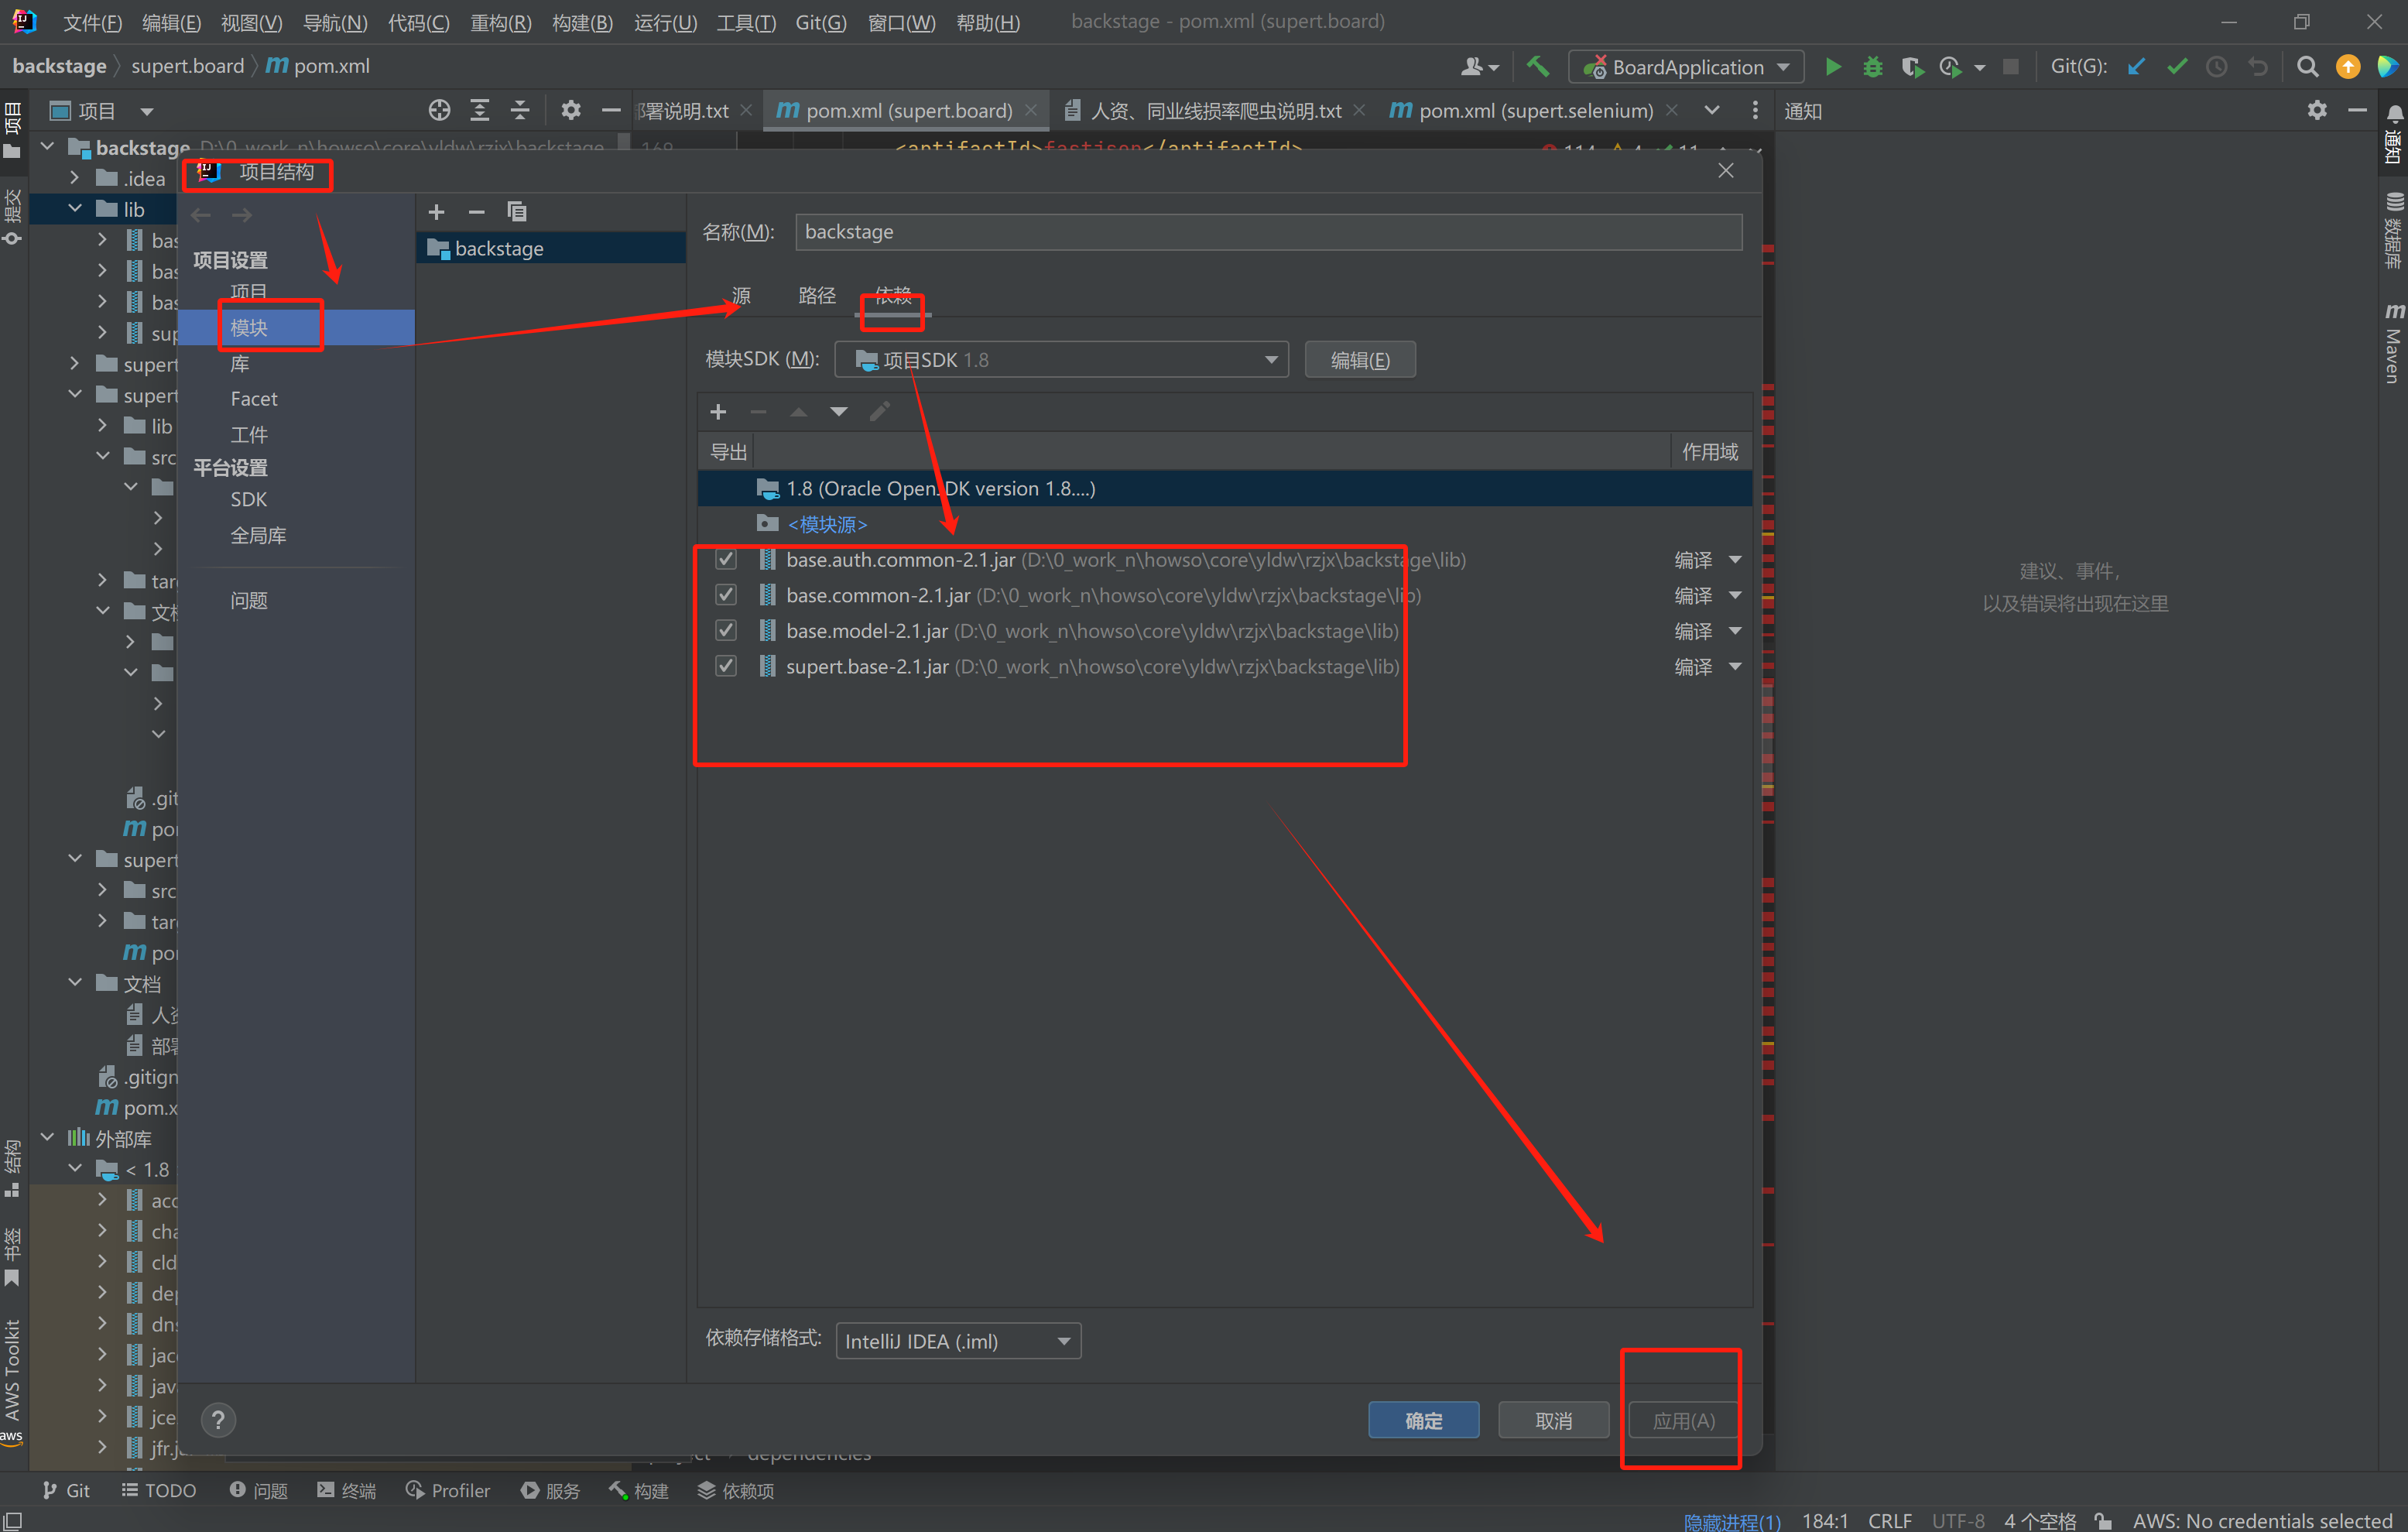Image resolution: width=2408 pixels, height=1532 pixels.
Task: Toggle export for base.model-2.1.jar
Action: point(726,631)
